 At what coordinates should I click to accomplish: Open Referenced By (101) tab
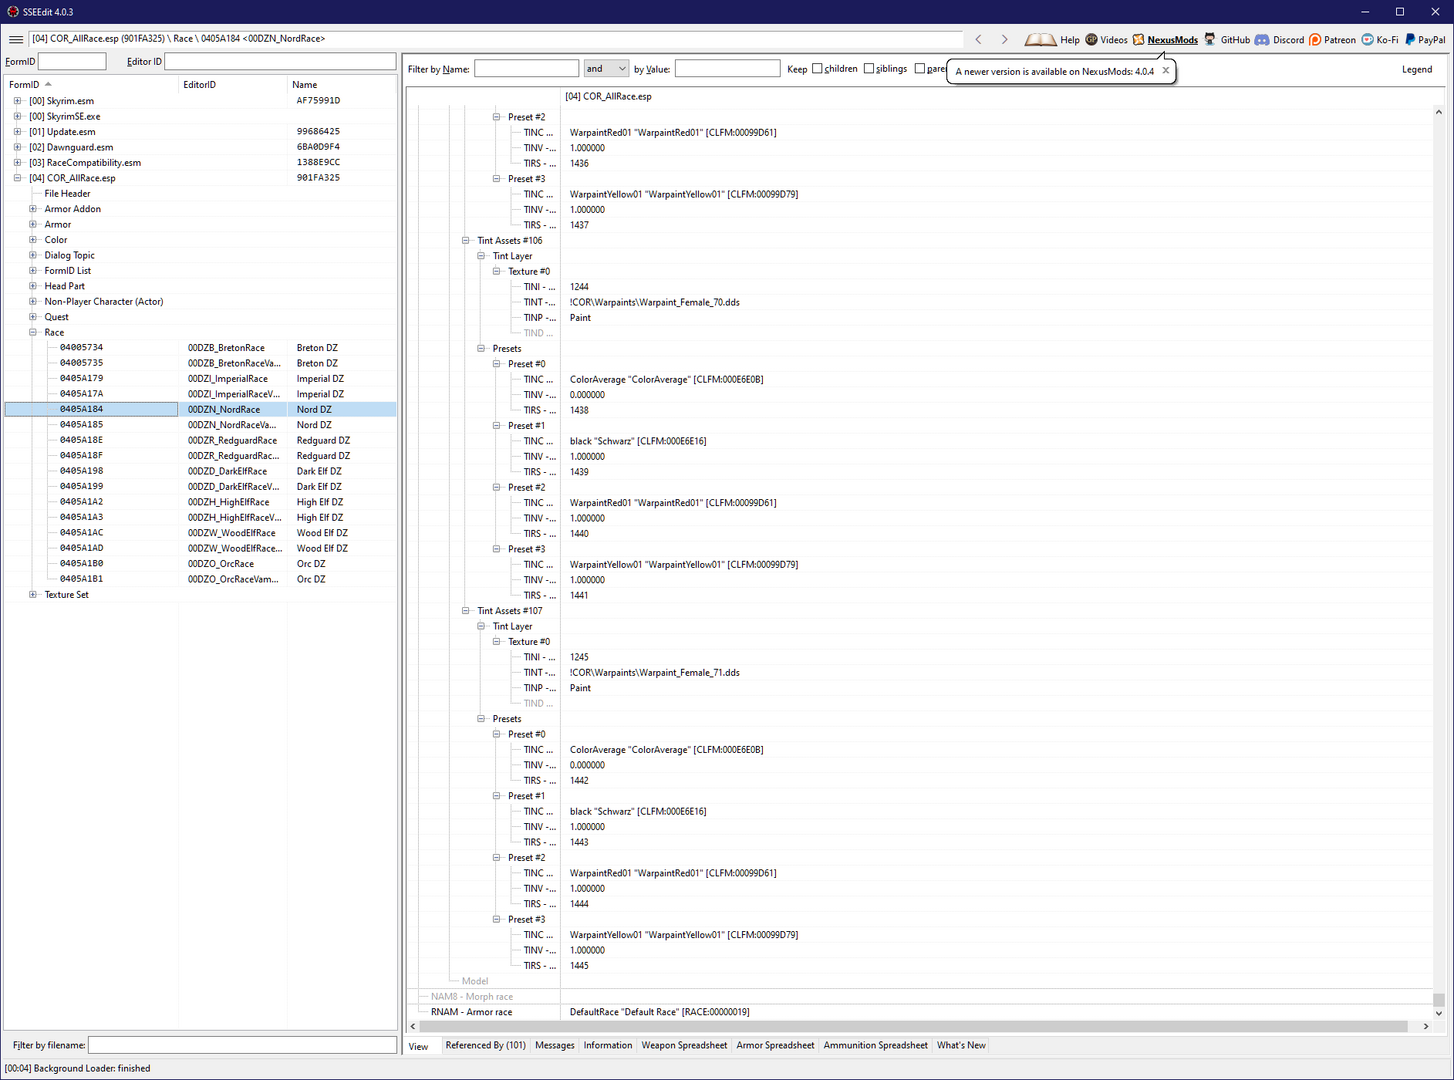coord(485,1045)
